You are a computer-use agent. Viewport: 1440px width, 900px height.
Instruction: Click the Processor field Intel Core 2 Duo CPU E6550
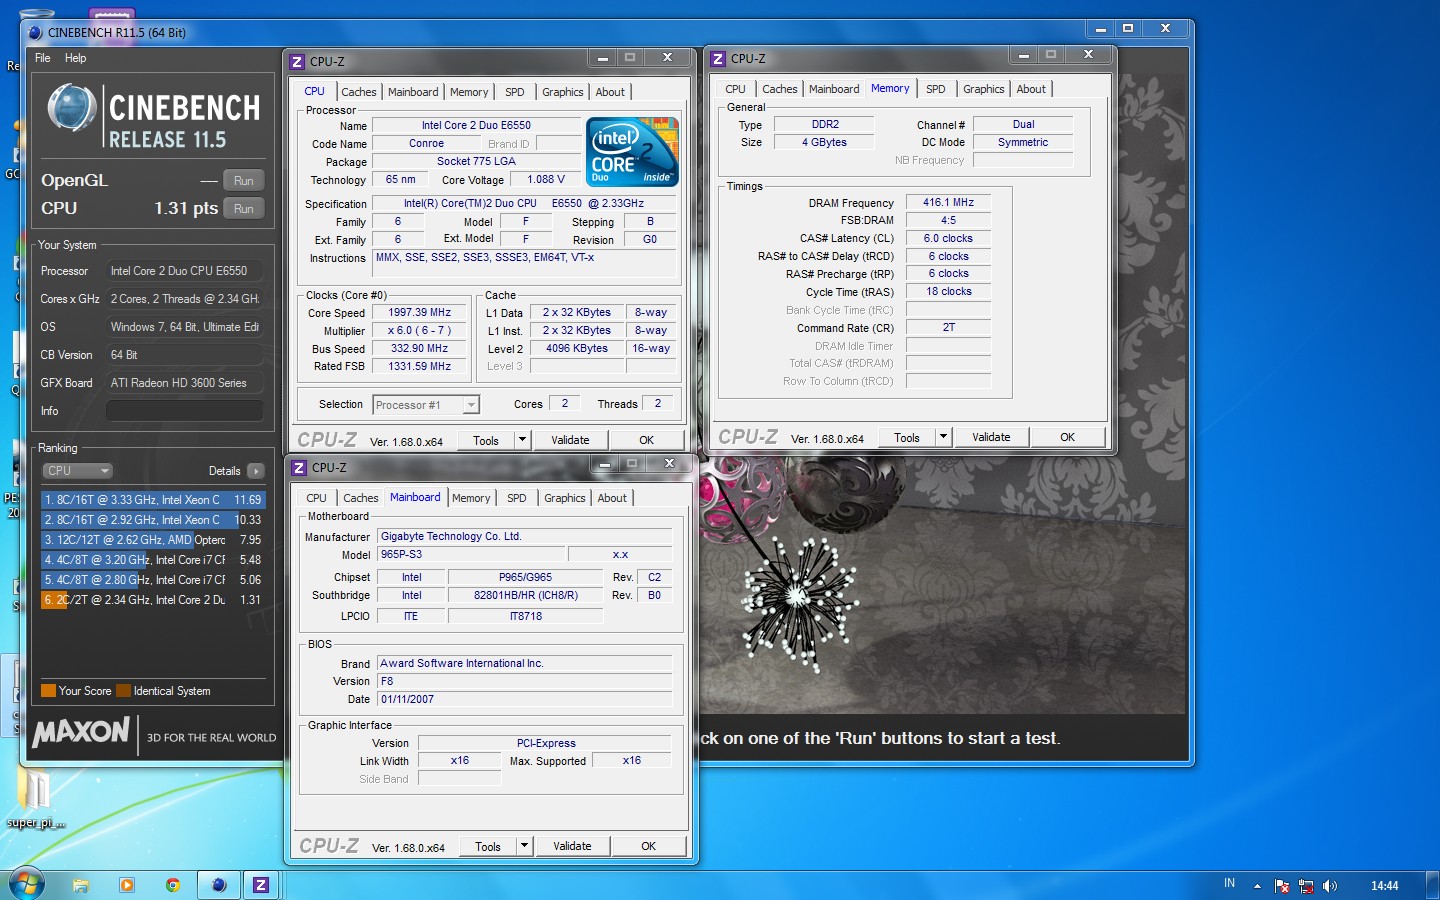[x=185, y=271]
